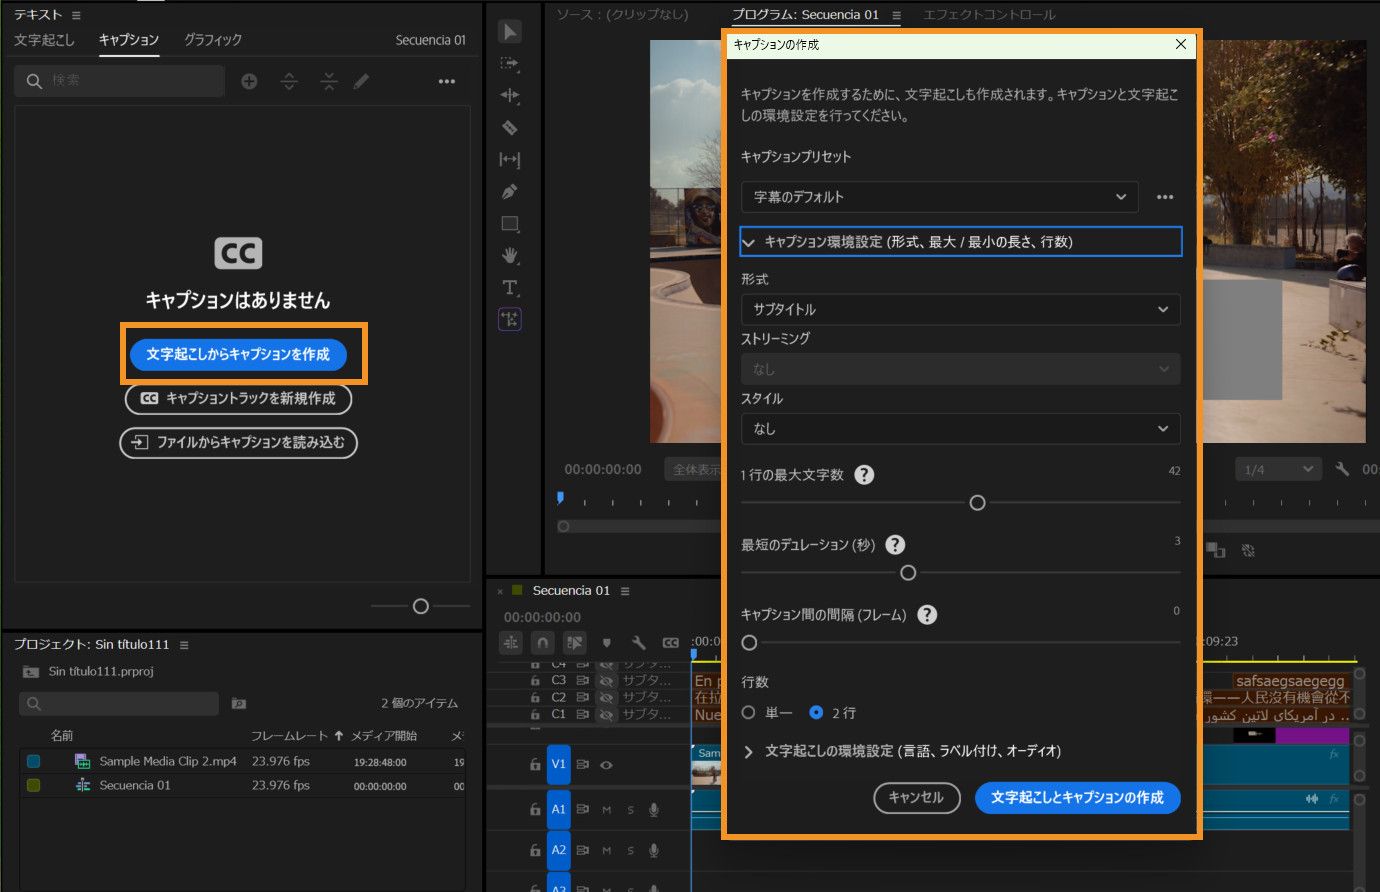Viewport: 1380px width, 892px height.
Task: Select the 単一 line radio button
Action: 748,713
